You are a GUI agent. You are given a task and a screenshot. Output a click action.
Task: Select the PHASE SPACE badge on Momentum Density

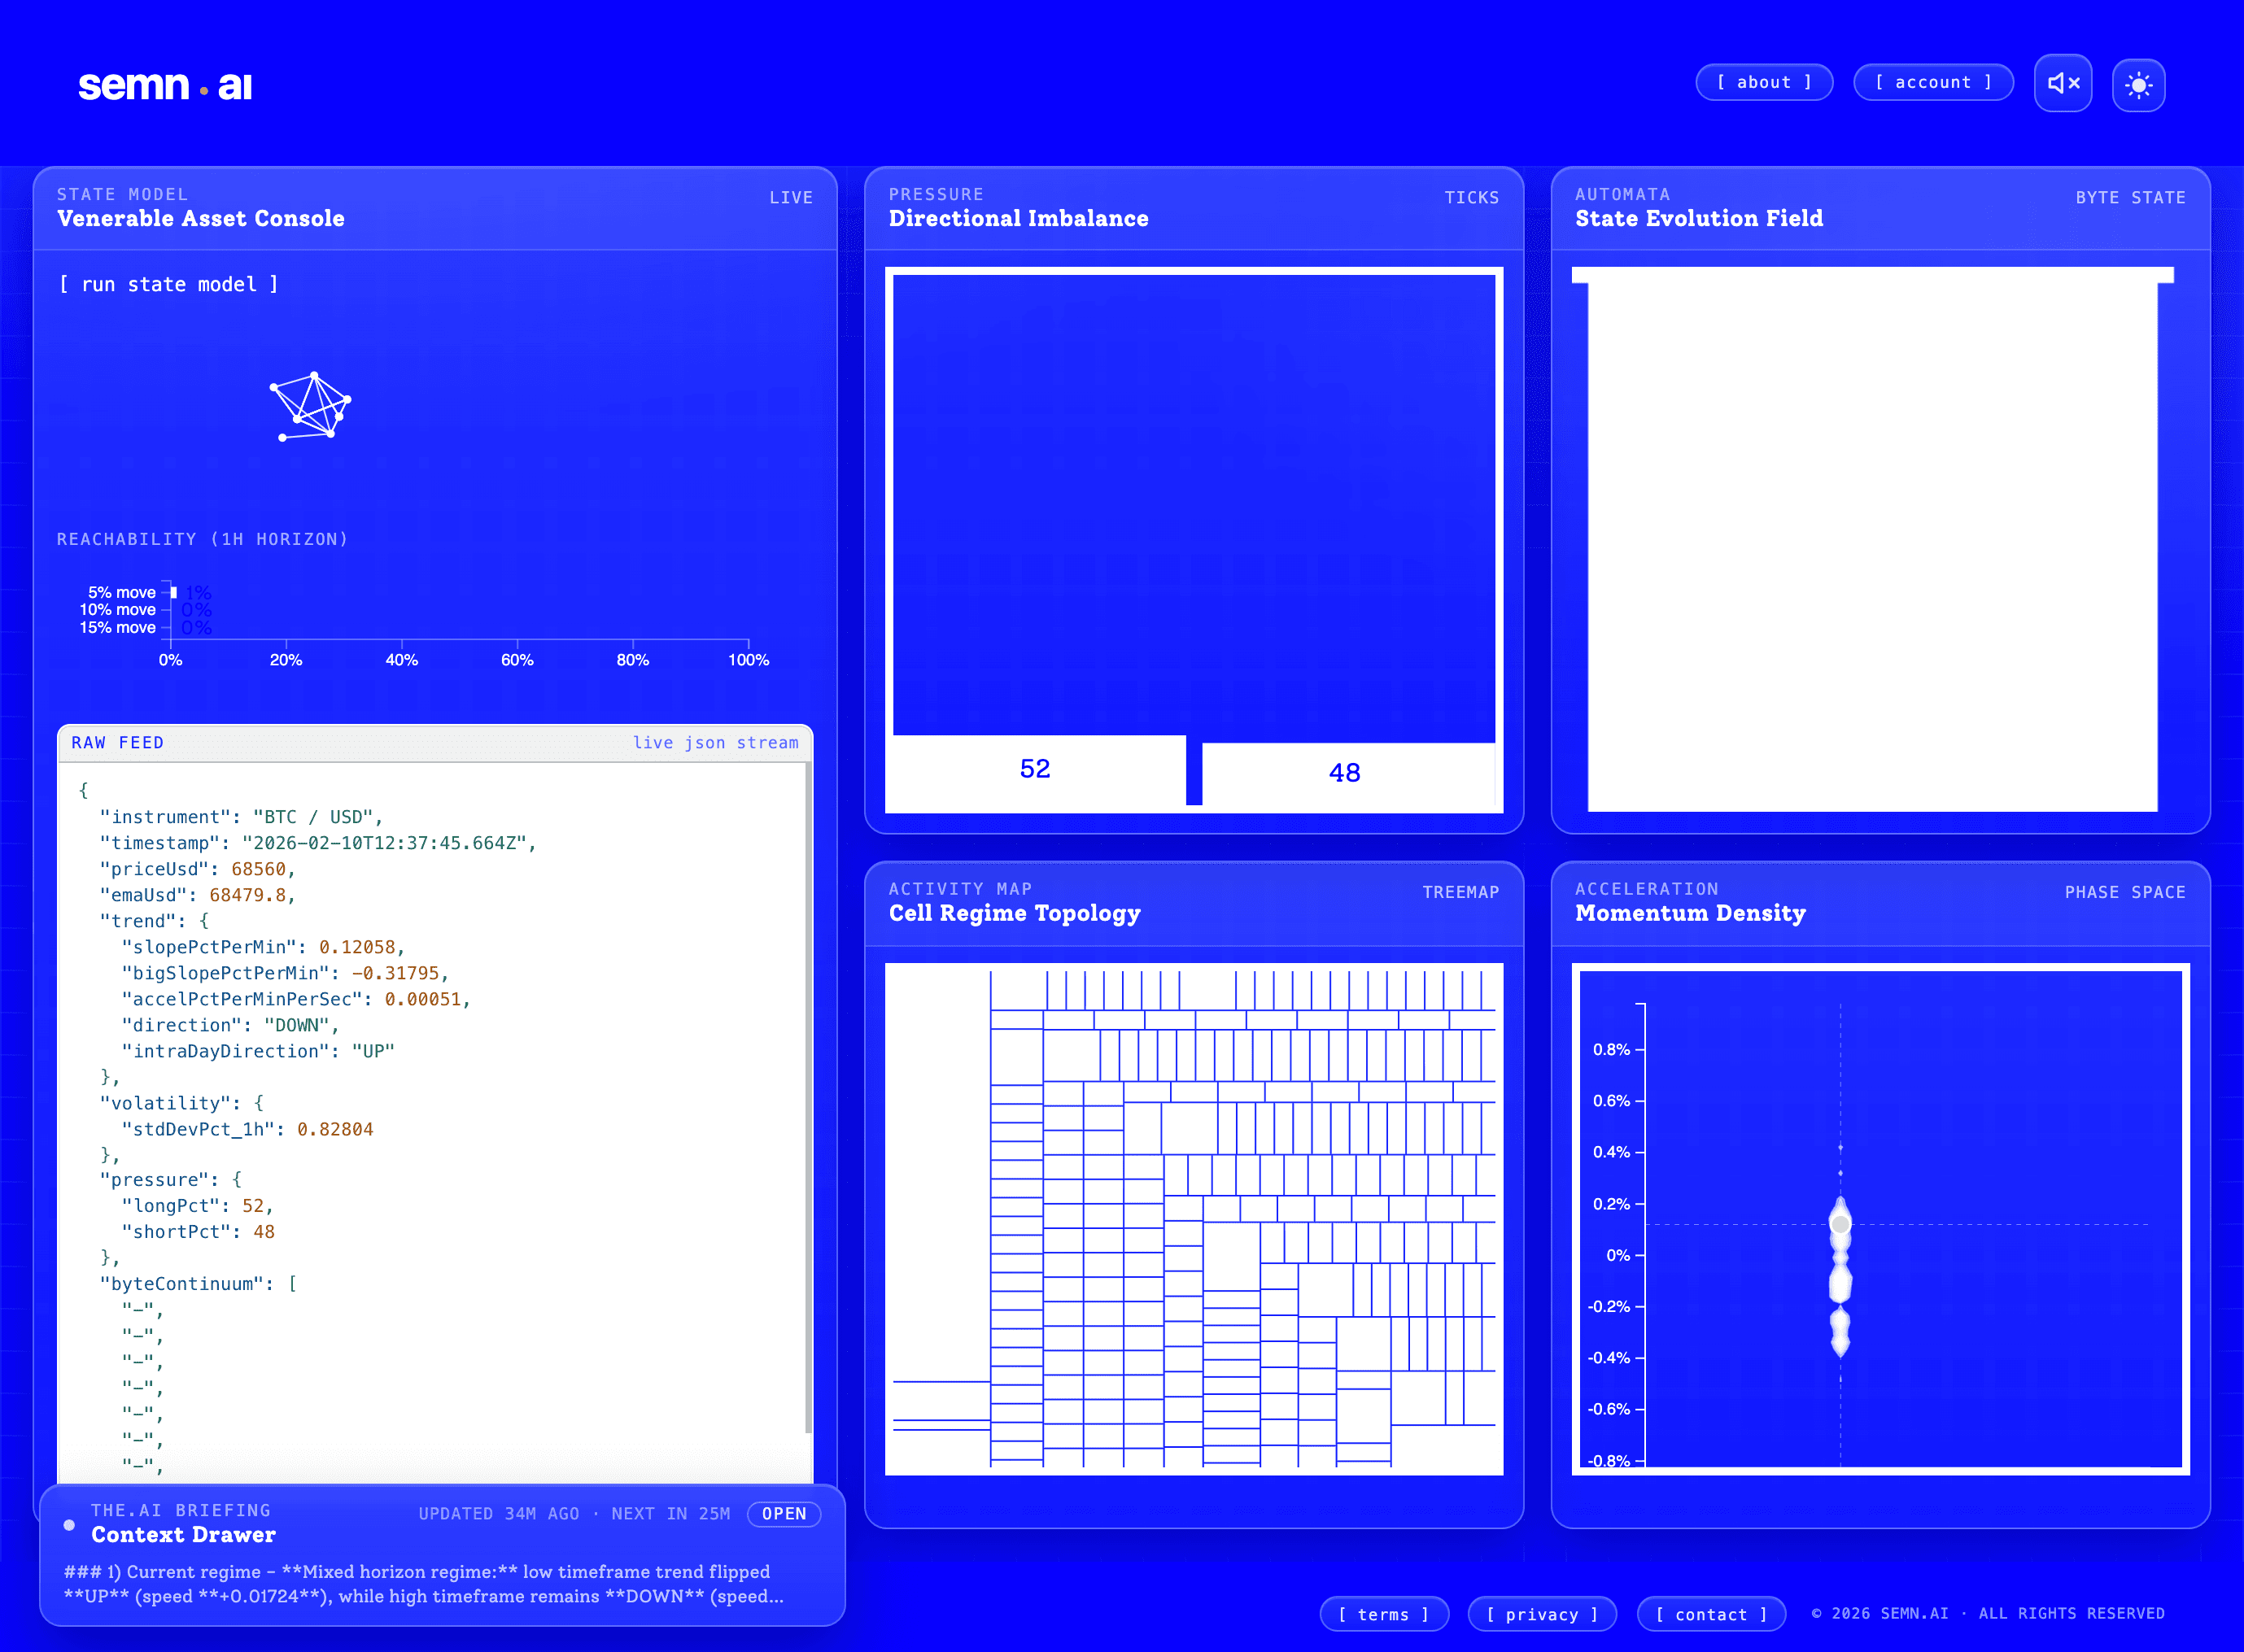tap(2124, 892)
